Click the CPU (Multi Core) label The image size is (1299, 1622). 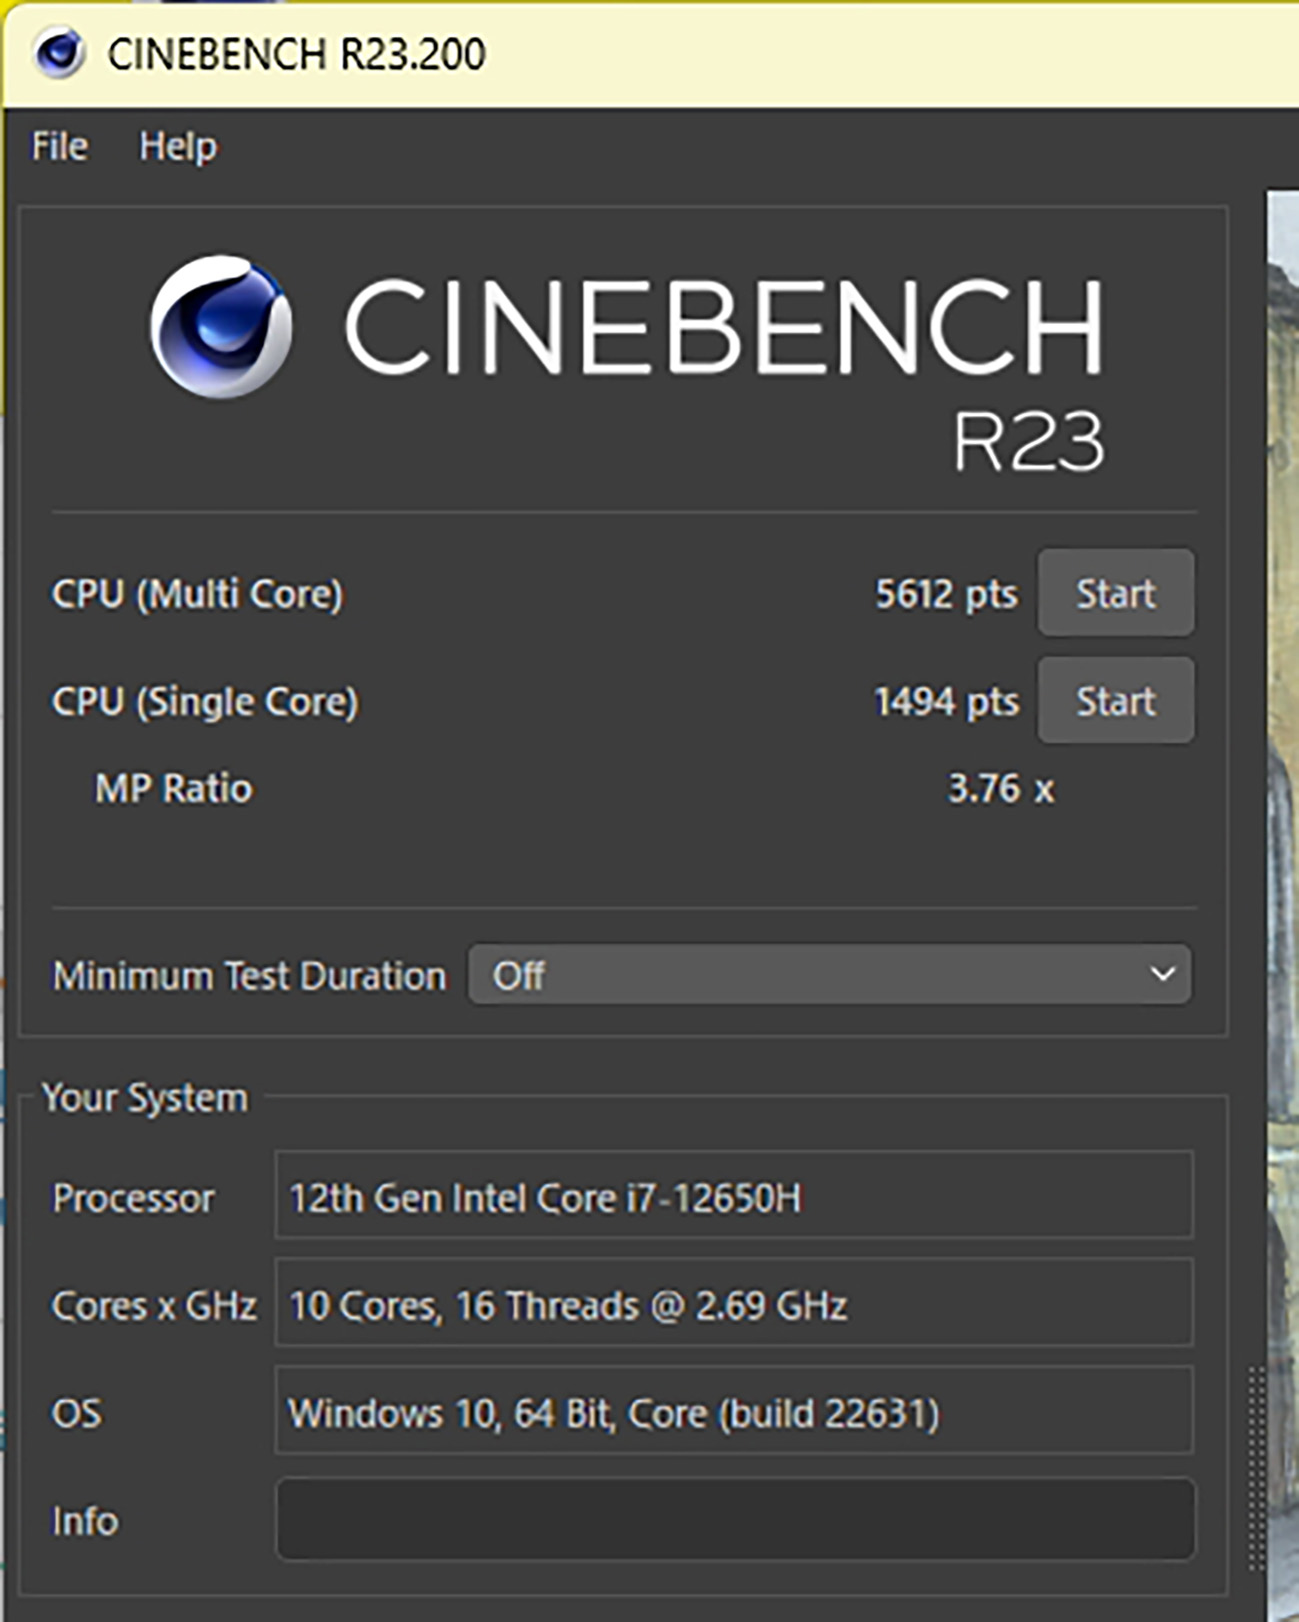click(197, 594)
